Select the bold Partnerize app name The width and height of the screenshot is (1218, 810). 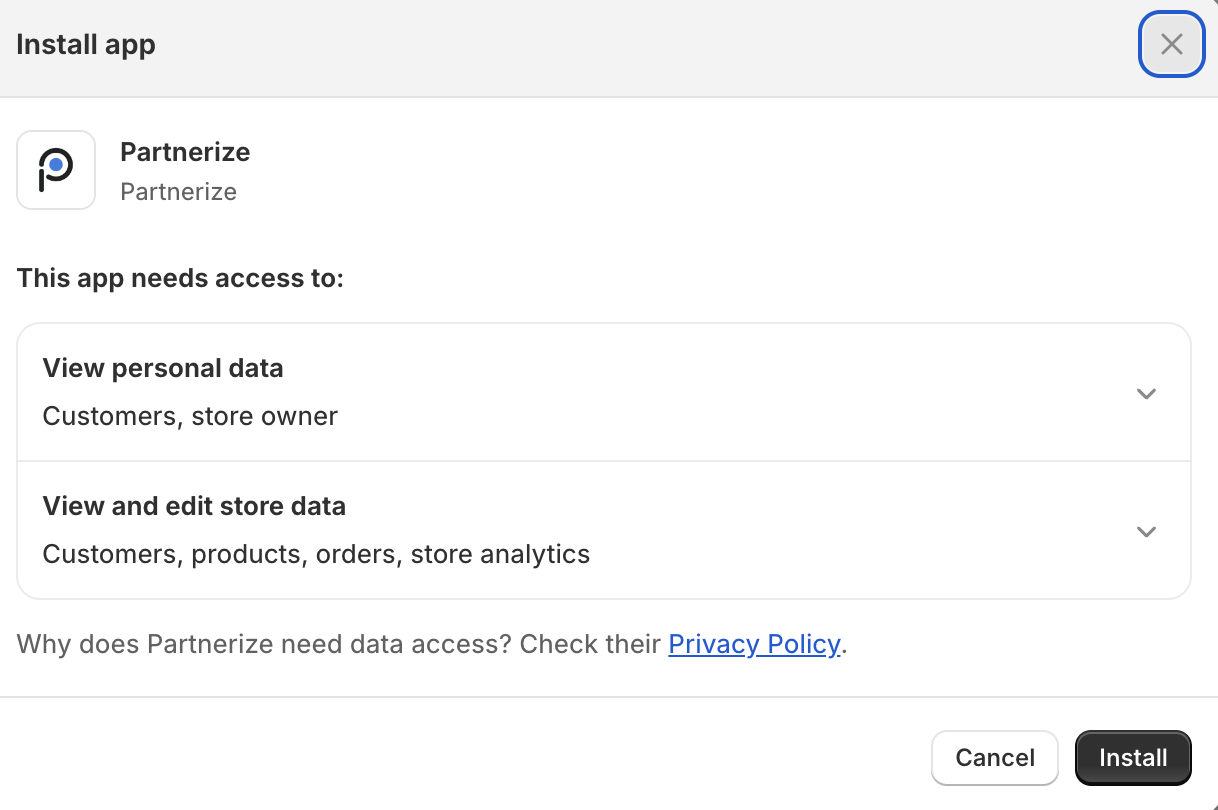[x=185, y=152]
